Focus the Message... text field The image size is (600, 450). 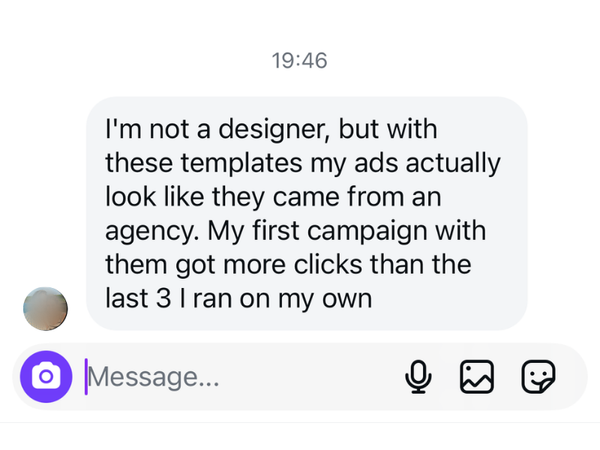point(240,377)
